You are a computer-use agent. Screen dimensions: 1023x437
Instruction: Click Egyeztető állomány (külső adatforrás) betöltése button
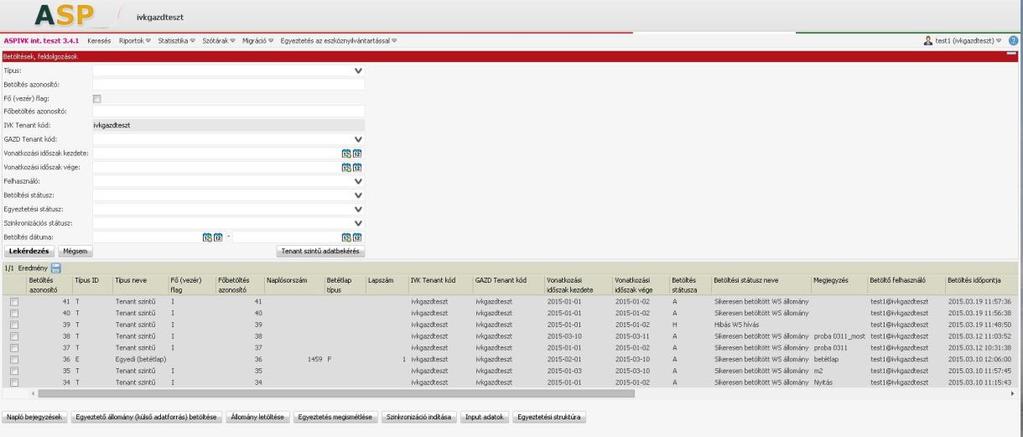click(147, 417)
